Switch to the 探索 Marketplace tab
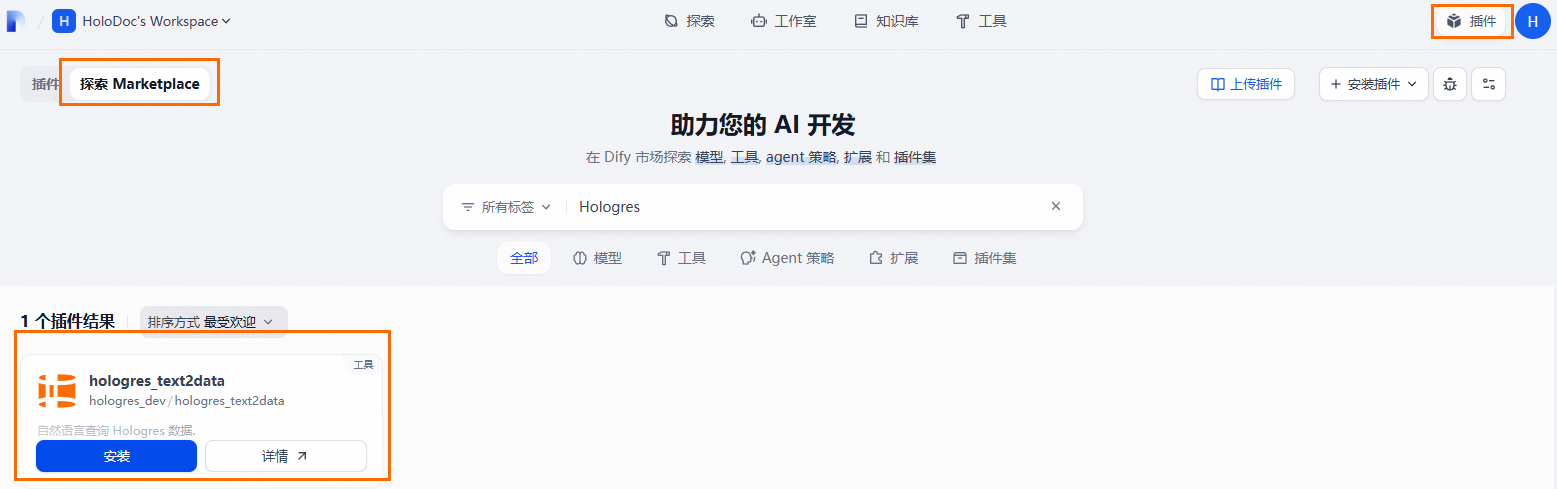1557x489 pixels. [140, 84]
